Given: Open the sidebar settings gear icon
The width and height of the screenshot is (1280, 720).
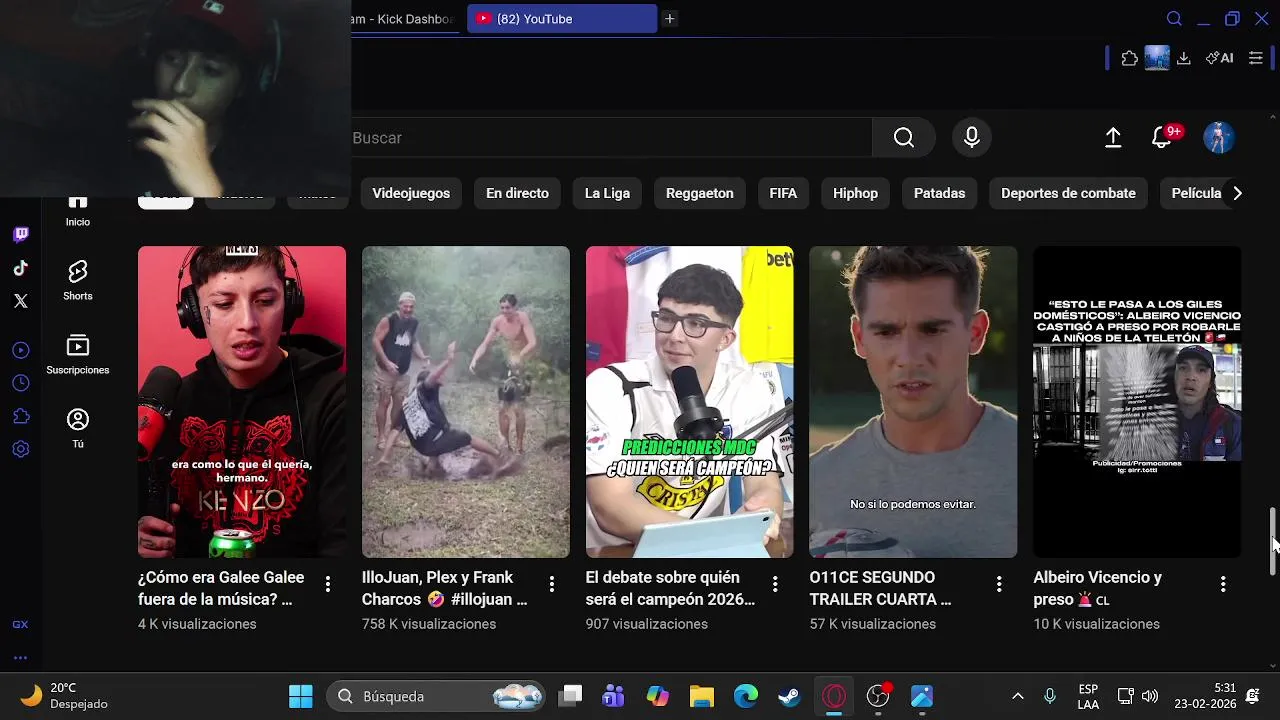Looking at the screenshot, I should tap(21, 449).
